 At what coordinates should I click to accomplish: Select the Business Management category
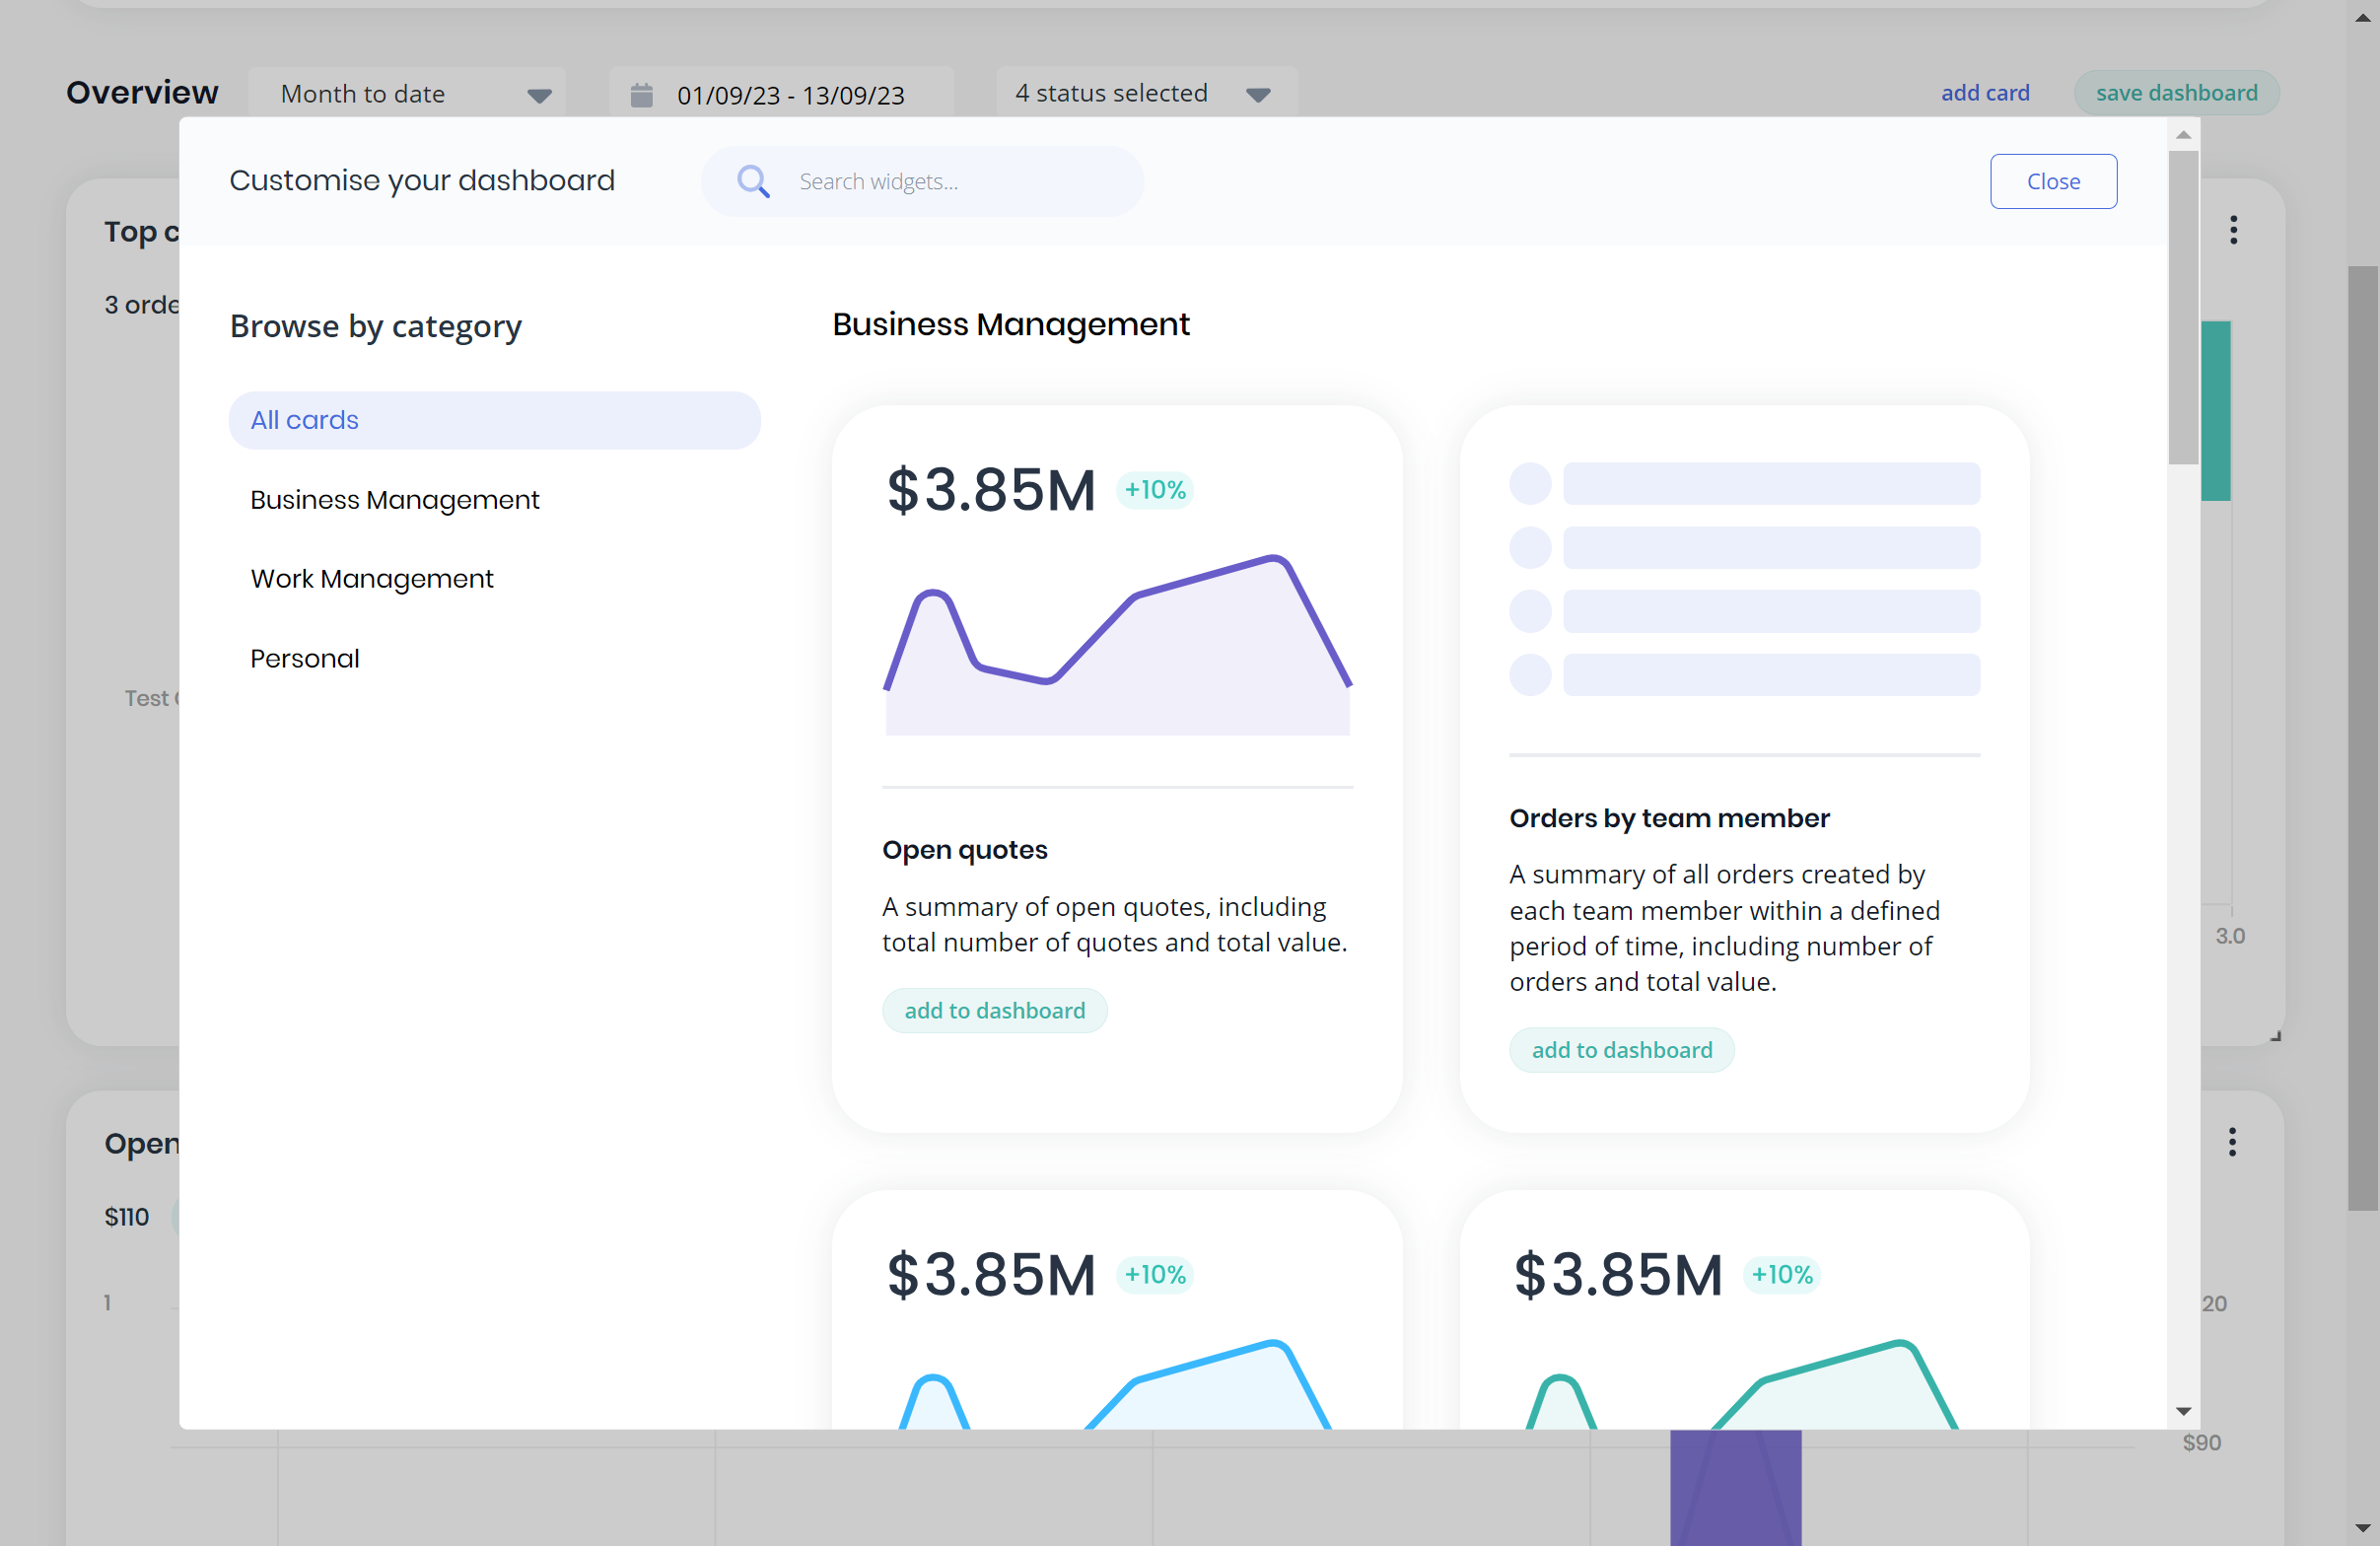tap(394, 500)
